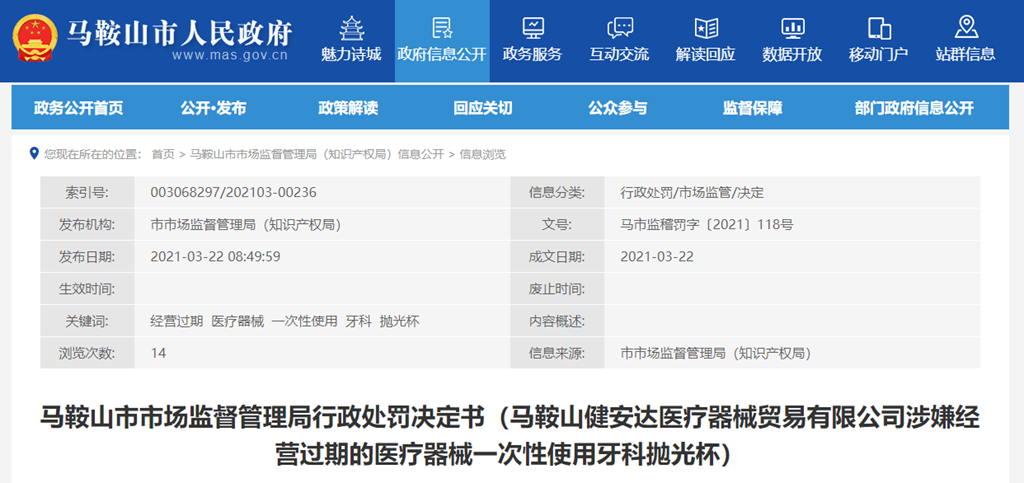Select 发布机构 value 市市场监督管理局
This screenshot has height=483, width=1024.
coord(246,225)
